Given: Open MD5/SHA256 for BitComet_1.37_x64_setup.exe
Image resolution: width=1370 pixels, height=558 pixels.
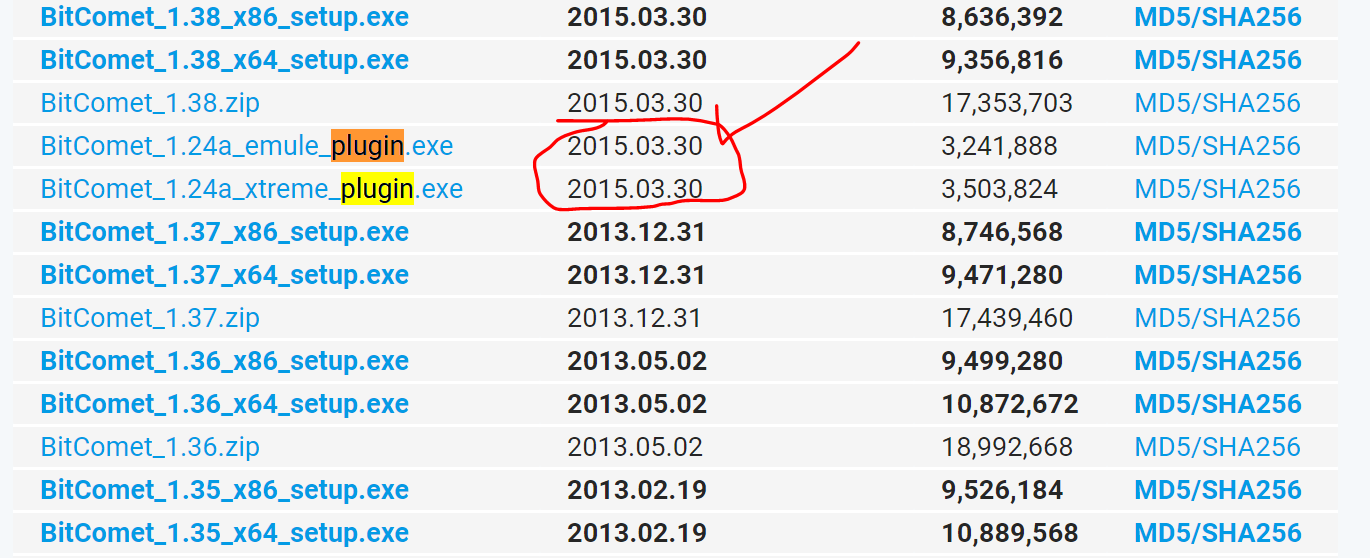Looking at the screenshot, I should [1218, 275].
